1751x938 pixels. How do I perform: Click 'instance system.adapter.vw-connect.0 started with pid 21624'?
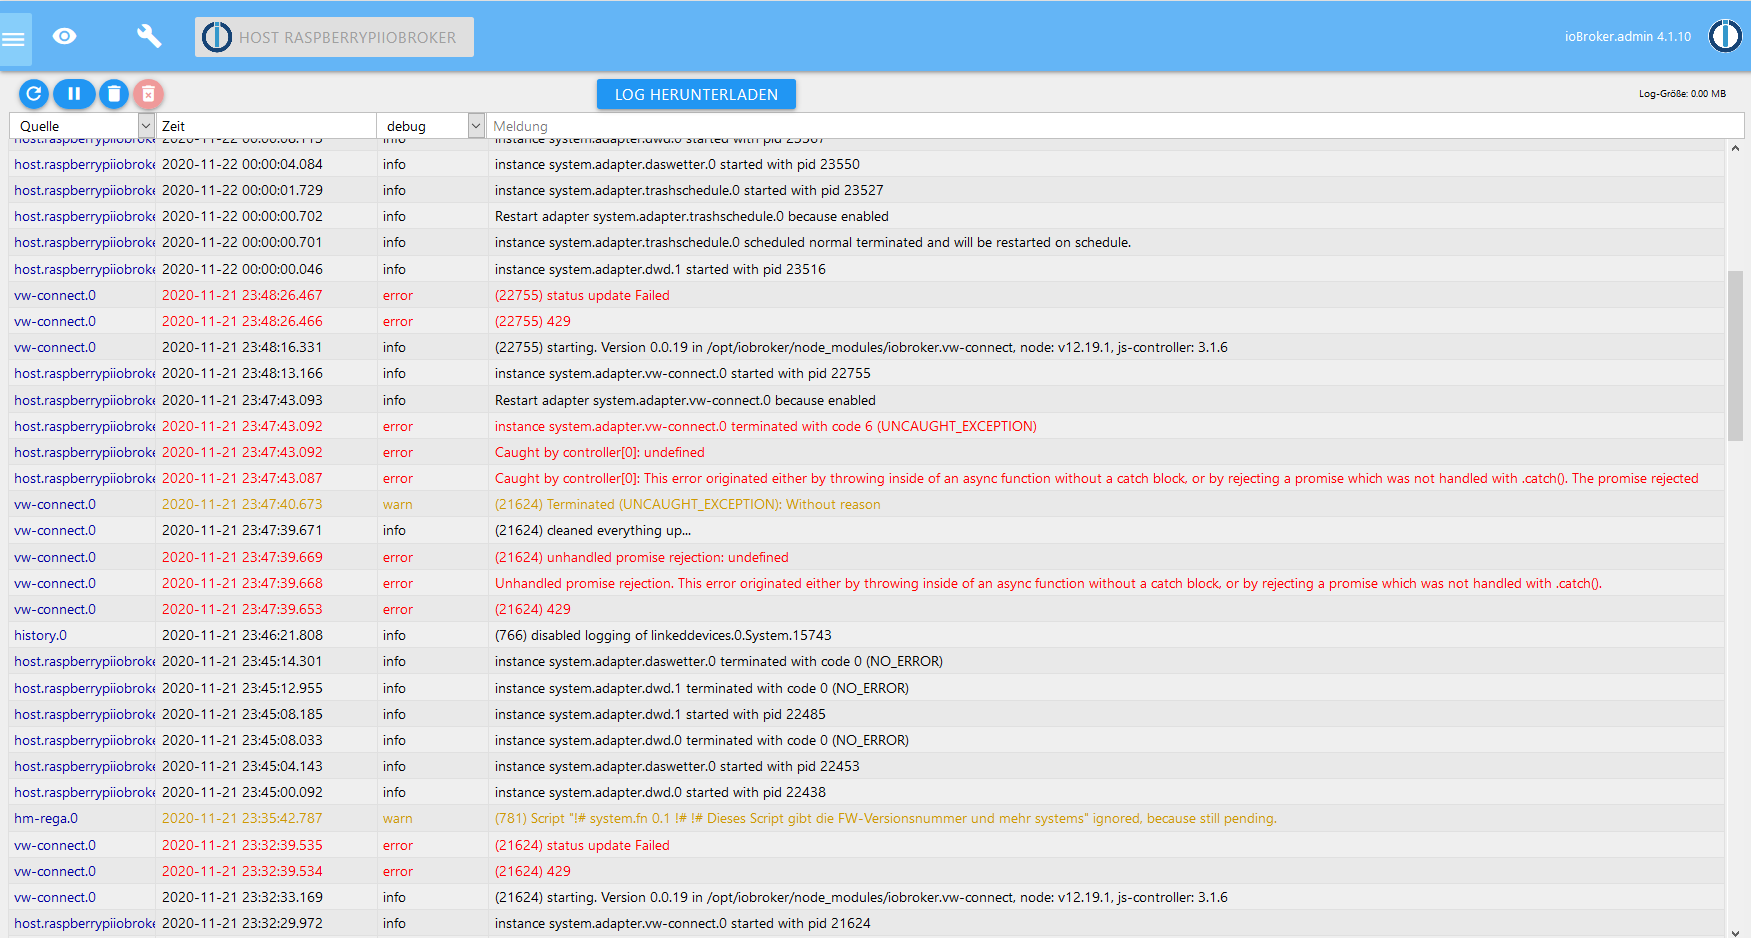tap(683, 923)
